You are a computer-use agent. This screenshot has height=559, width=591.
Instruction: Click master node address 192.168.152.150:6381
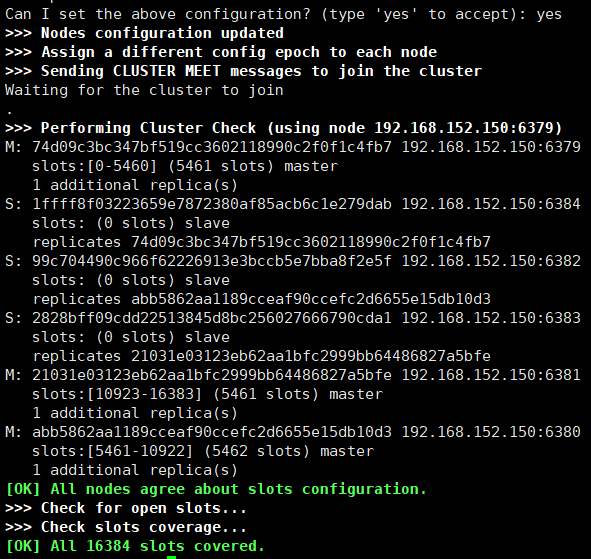pyautogui.click(x=491, y=375)
